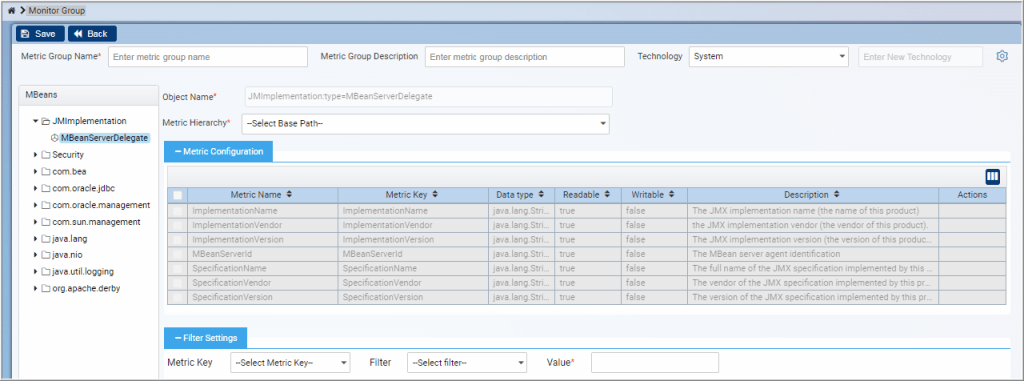Image resolution: width=1024 pixels, height=381 pixels.
Task: Collapse the JMImplementation tree node
Action: tap(35, 121)
